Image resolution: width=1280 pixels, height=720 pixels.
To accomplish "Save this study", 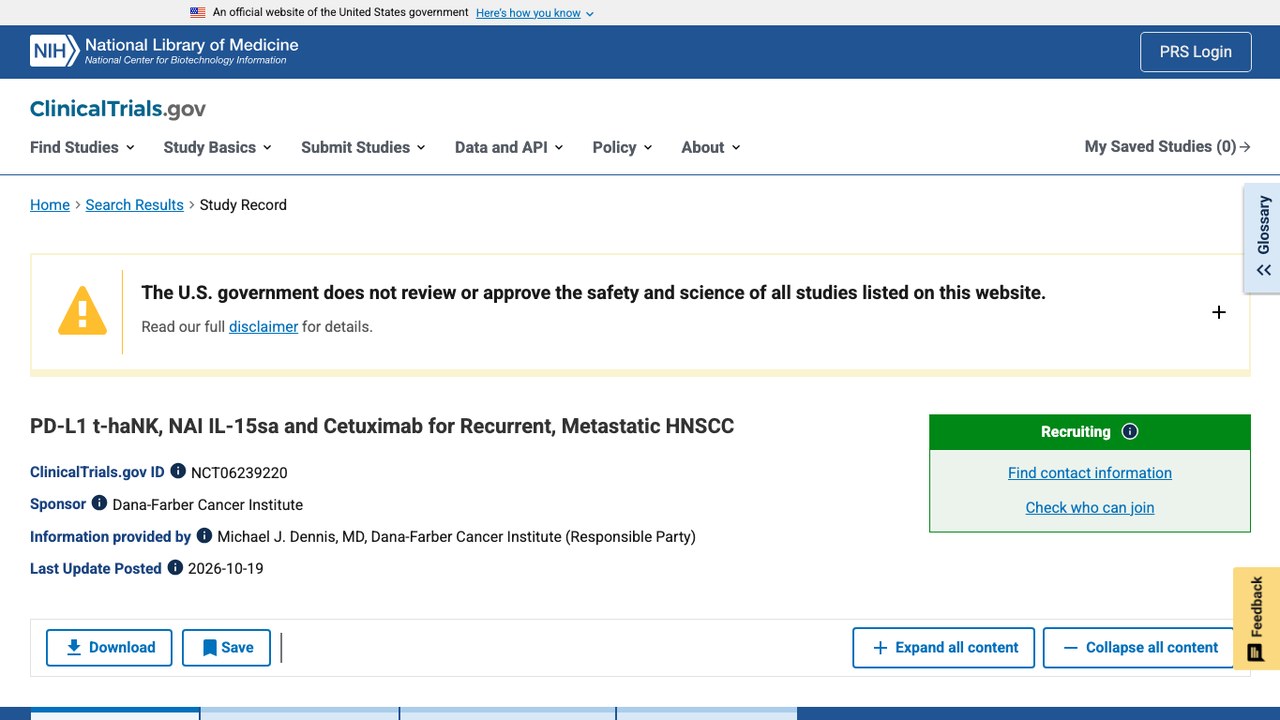I will click(x=226, y=648).
